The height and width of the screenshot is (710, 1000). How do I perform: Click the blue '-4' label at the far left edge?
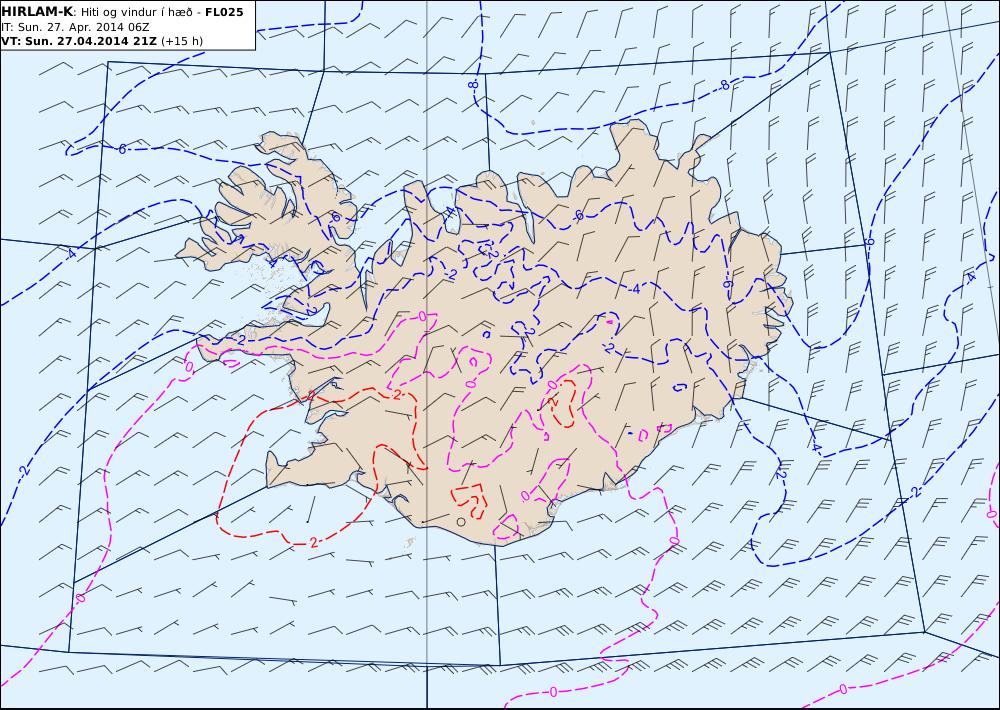click(70, 254)
